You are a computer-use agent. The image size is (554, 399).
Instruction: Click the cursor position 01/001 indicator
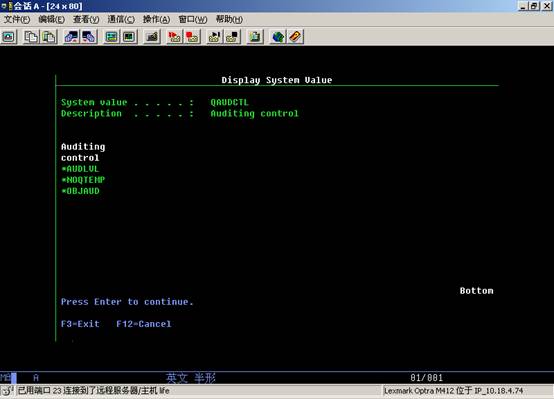tap(426, 378)
